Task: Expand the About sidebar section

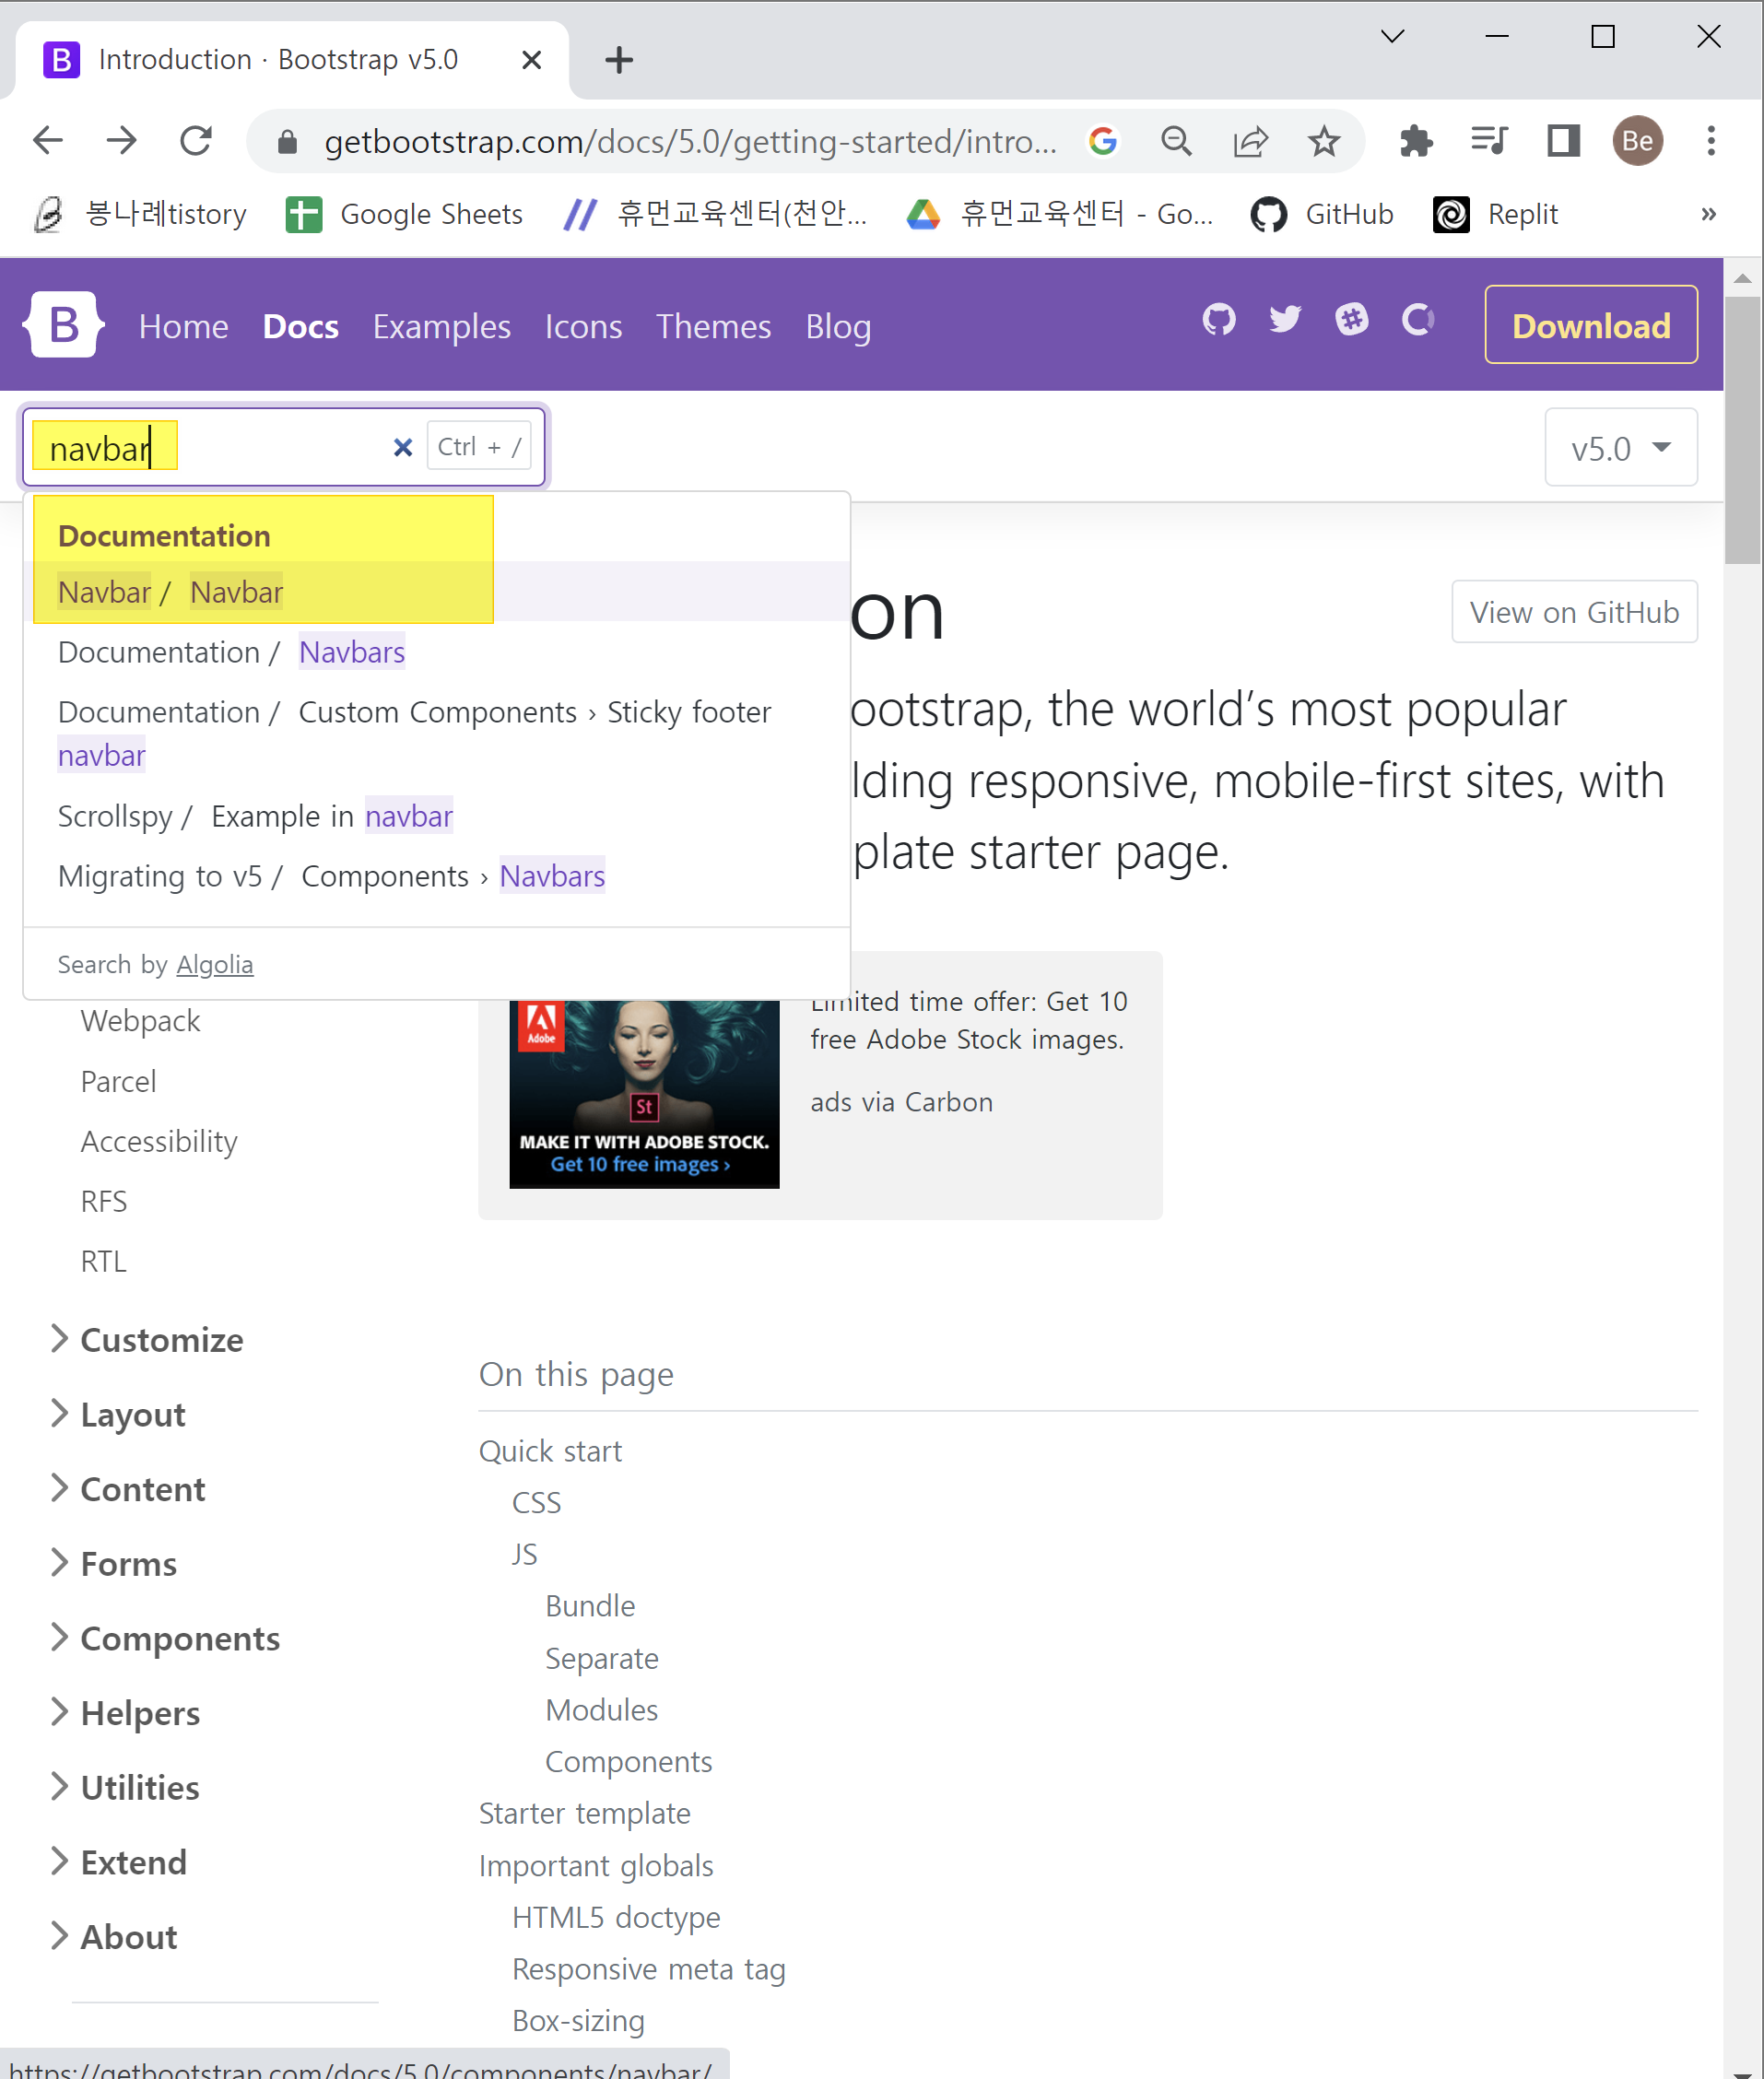Action: (115, 1937)
